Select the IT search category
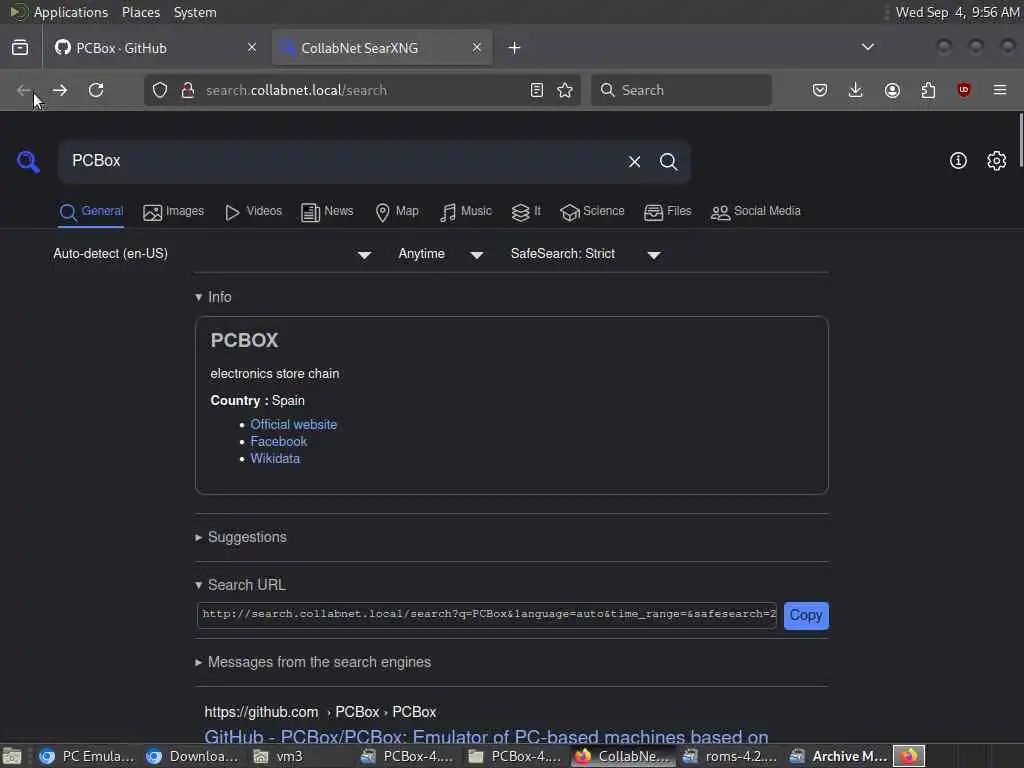Image resolution: width=1024 pixels, height=768 pixels. coord(526,212)
